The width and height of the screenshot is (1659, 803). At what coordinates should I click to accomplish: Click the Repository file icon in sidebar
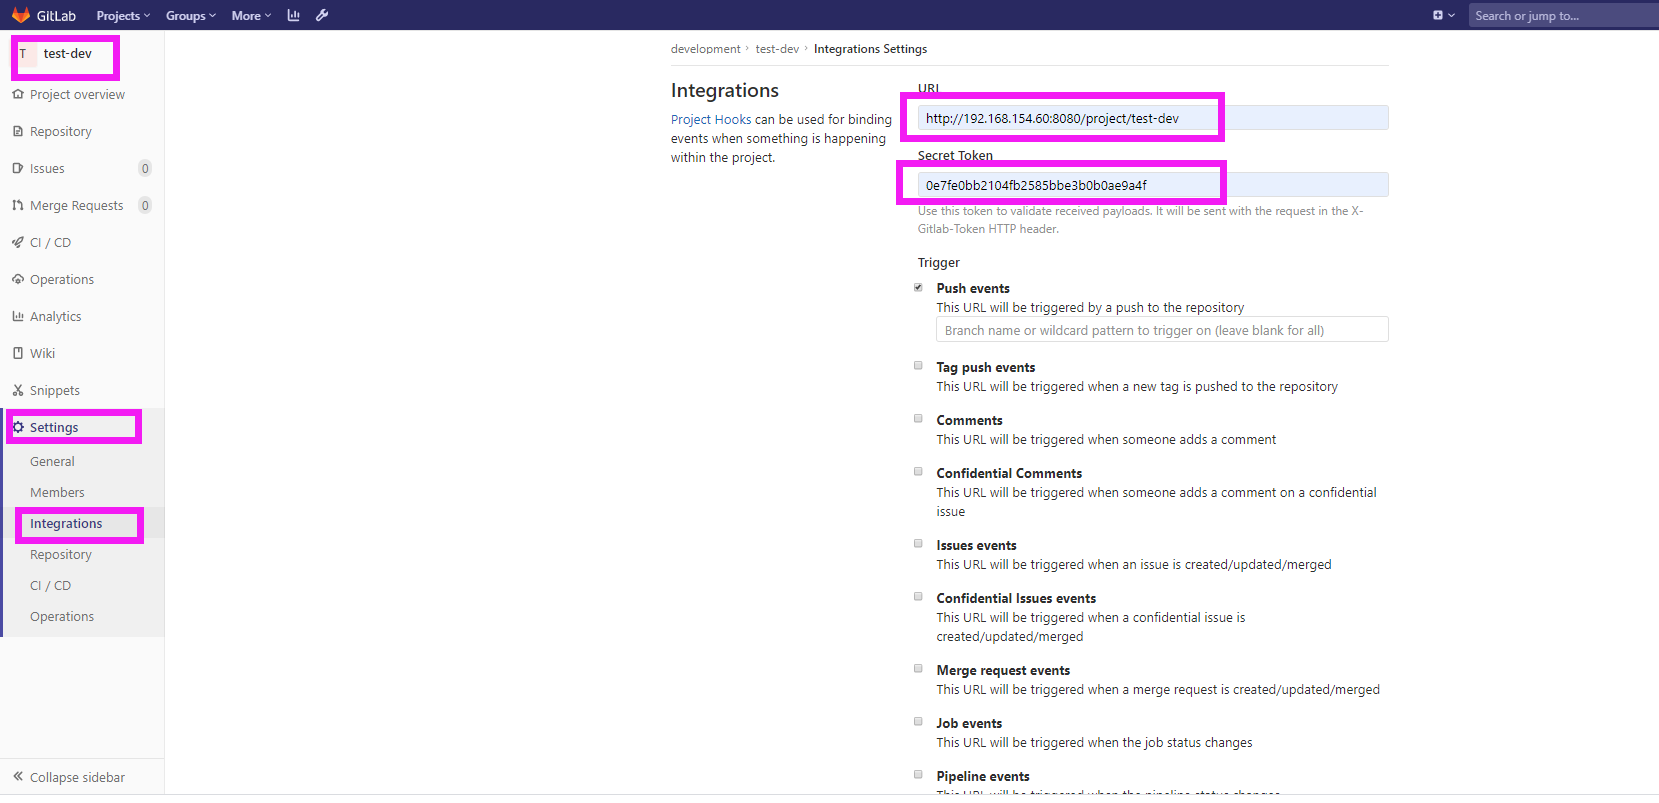18,131
